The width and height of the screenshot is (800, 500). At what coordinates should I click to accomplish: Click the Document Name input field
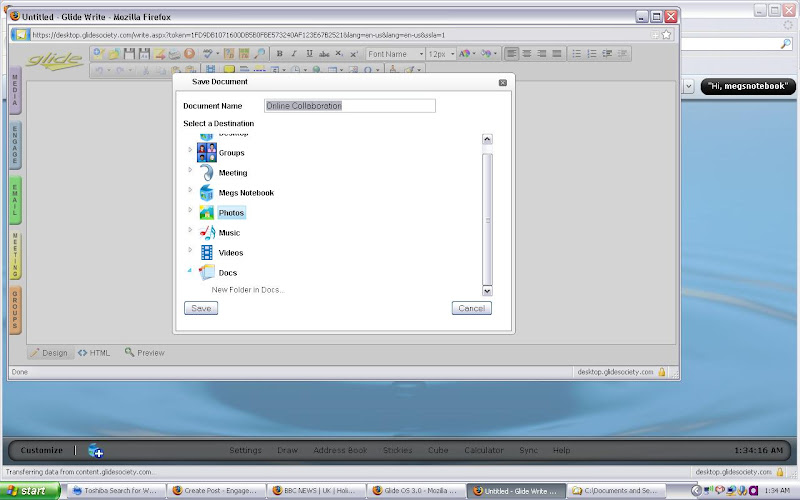pyautogui.click(x=350, y=106)
